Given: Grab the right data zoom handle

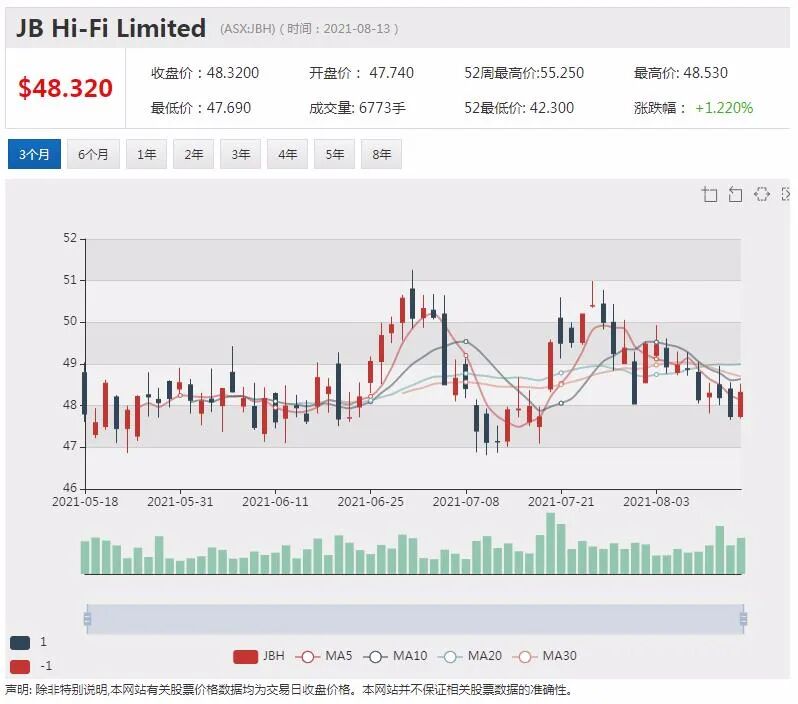Looking at the screenshot, I should (743, 619).
